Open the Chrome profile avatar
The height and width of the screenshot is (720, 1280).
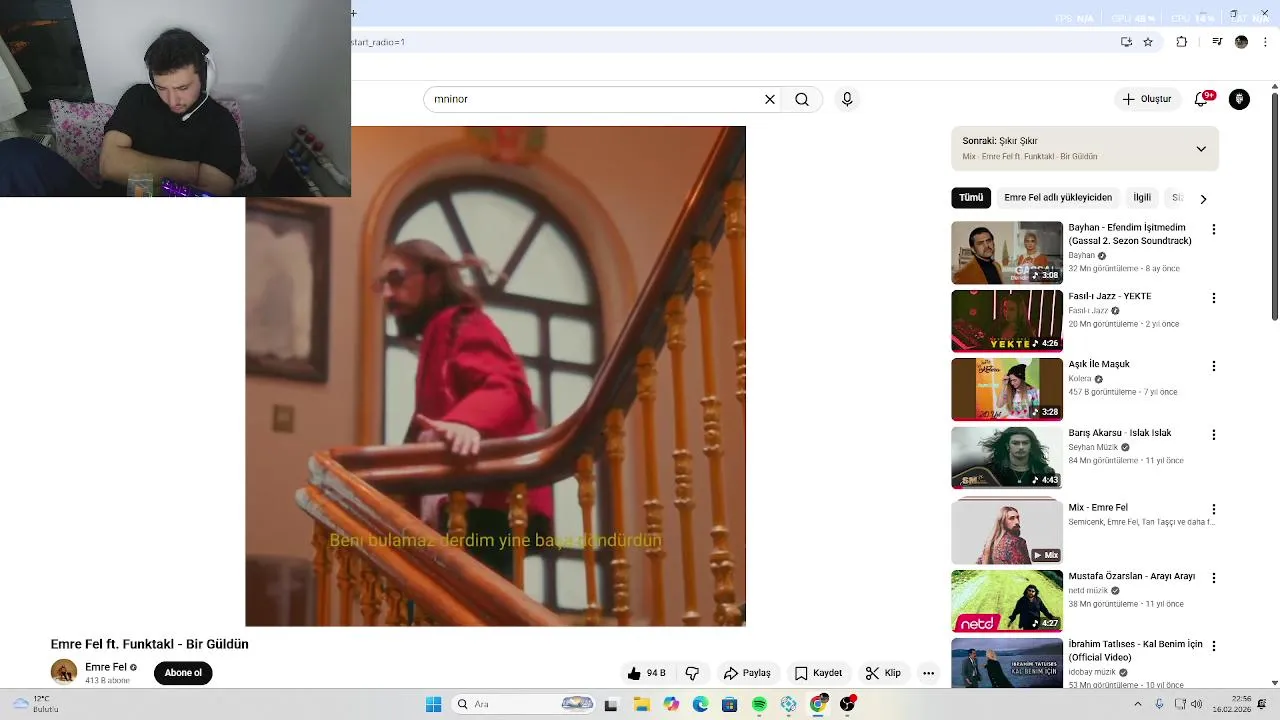(1241, 42)
